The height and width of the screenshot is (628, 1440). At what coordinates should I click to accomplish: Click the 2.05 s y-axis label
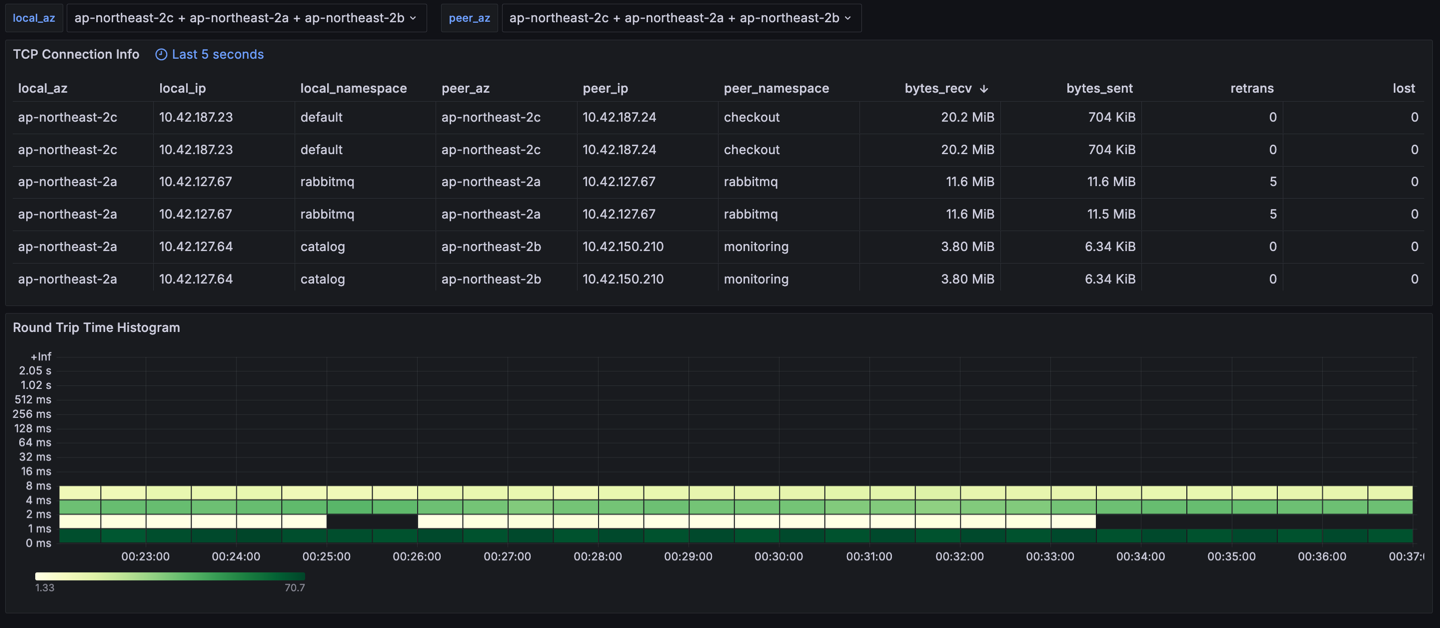click(x=35, y=371)
